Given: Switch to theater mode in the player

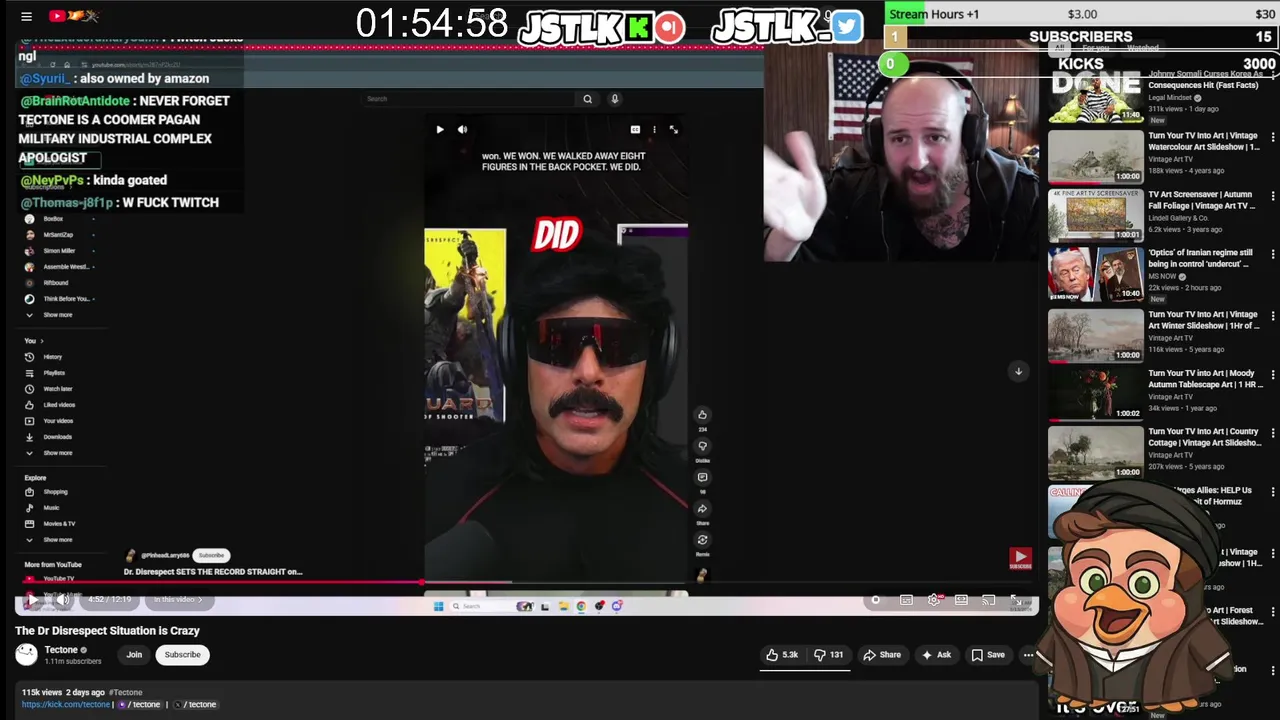Looking at the screenshot, I should pos(961,600).
